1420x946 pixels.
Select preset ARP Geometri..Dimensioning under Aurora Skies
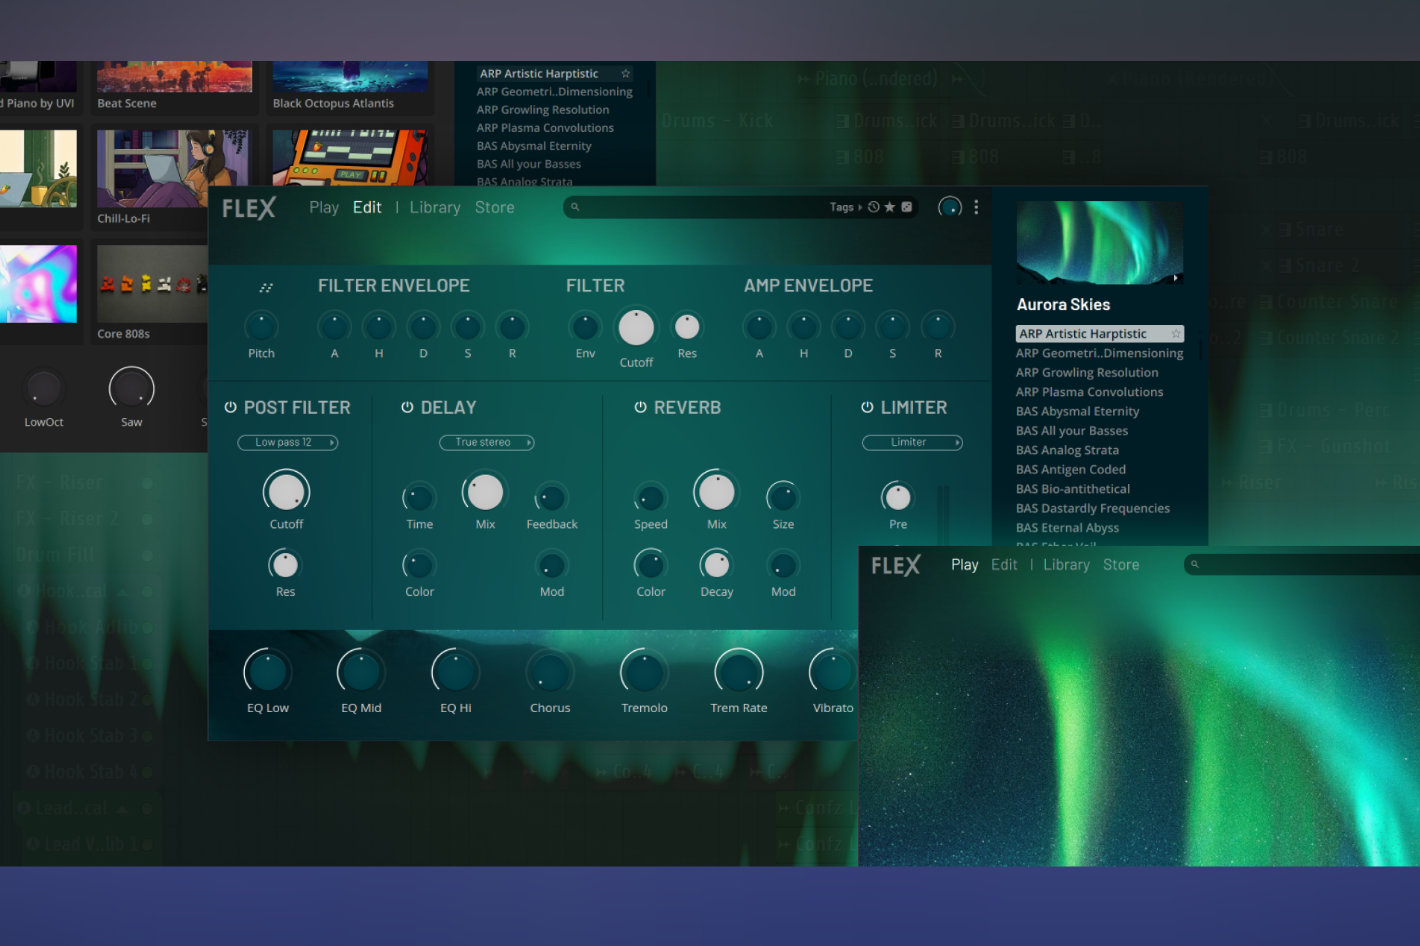1099,353
